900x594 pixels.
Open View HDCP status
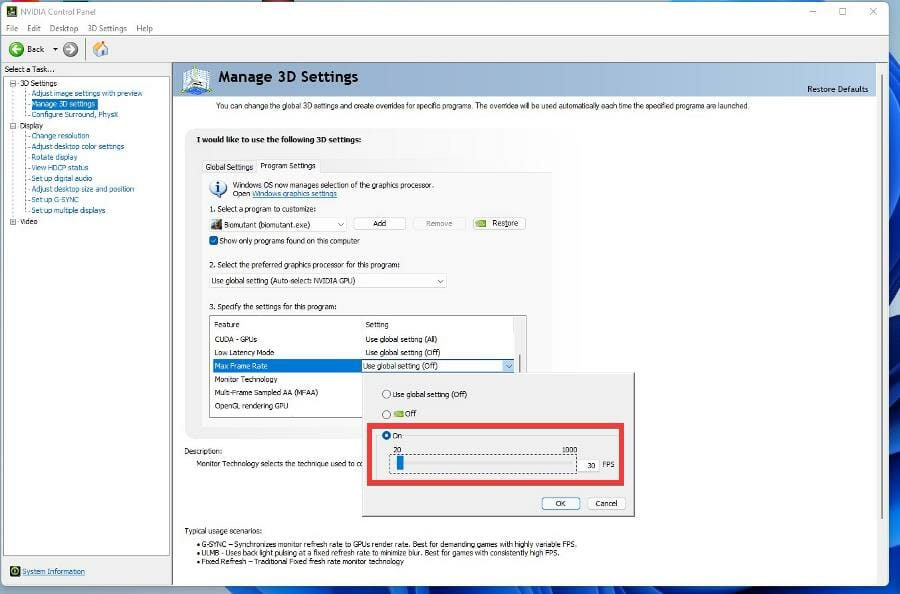click(60, 168)
